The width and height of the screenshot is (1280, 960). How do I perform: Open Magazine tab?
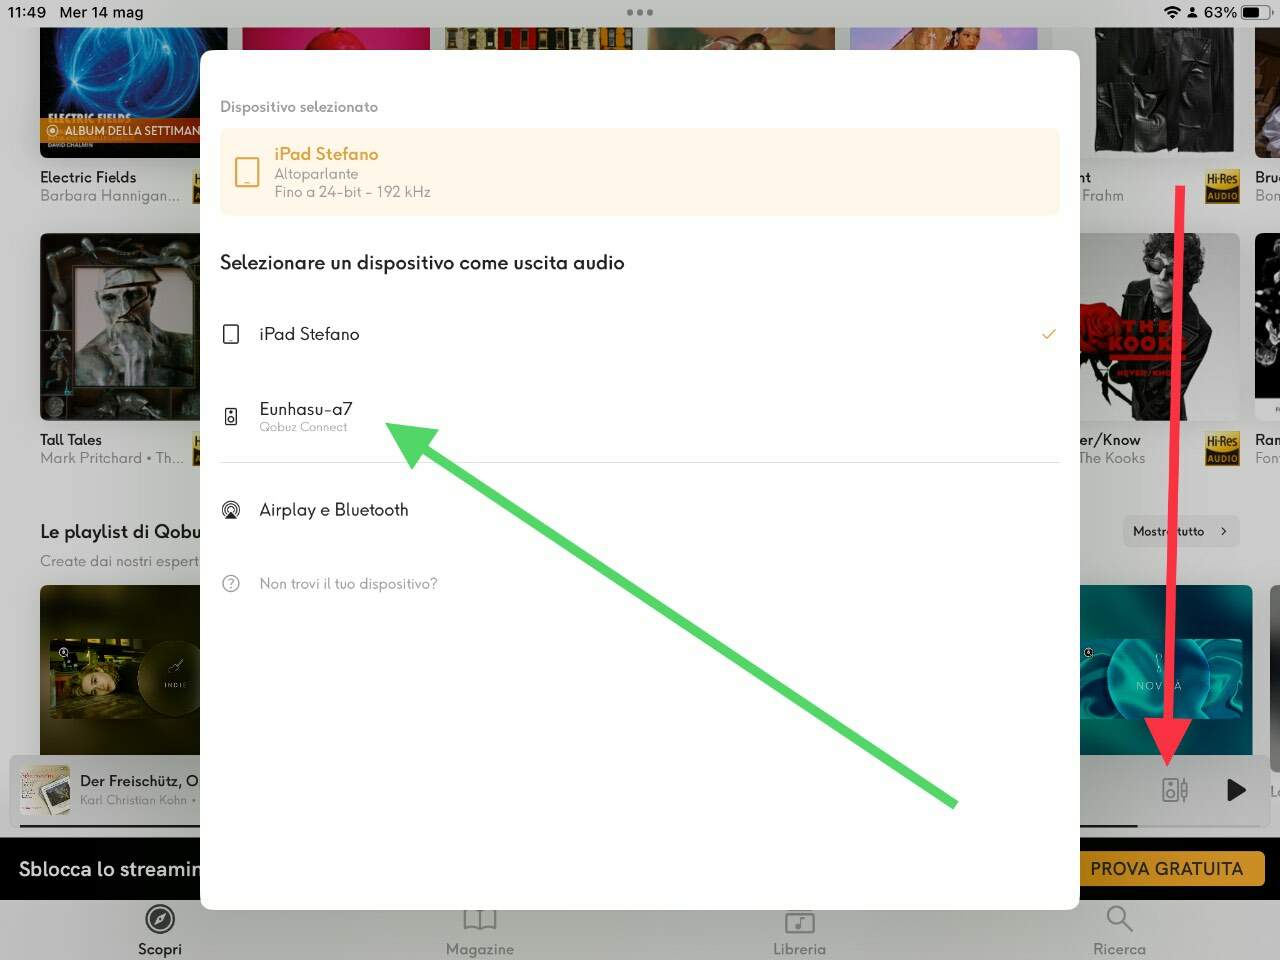(480, 930)
